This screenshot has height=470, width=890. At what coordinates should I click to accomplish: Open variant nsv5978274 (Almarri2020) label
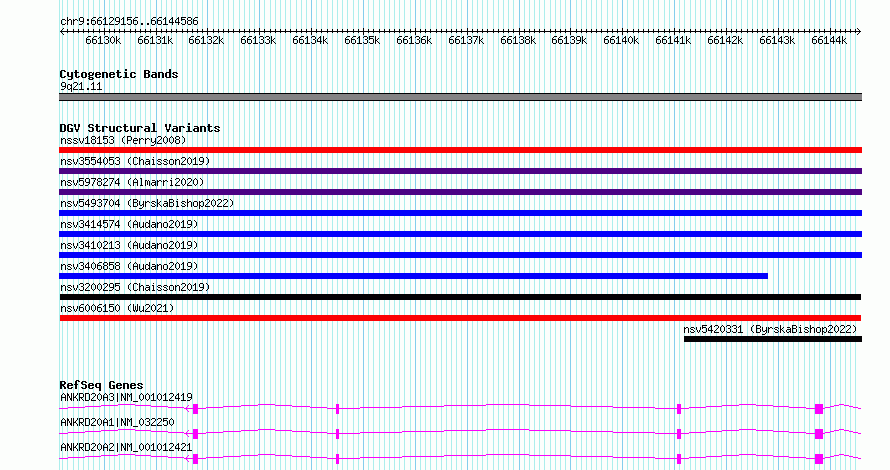tap(132, 182)
